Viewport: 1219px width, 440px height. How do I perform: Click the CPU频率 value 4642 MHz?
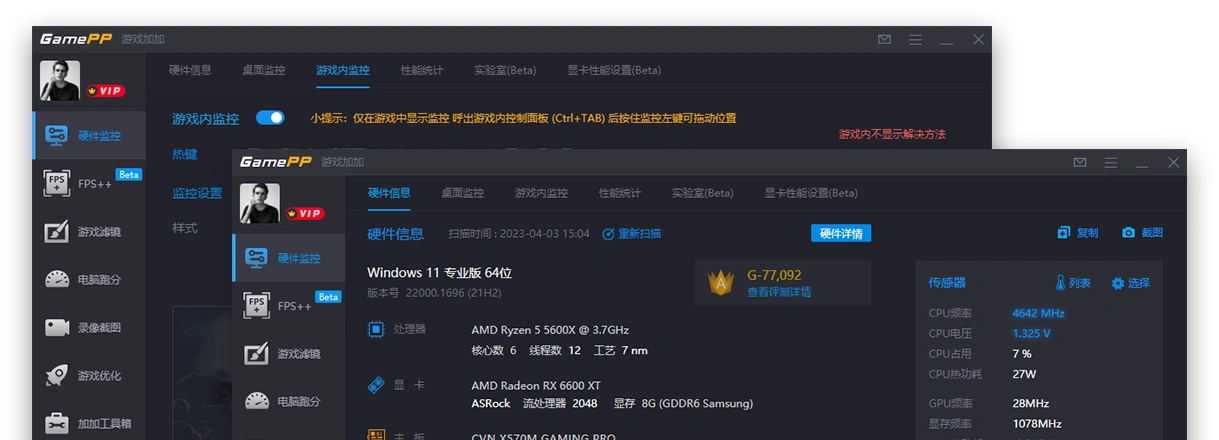[x=1038, y=313]
